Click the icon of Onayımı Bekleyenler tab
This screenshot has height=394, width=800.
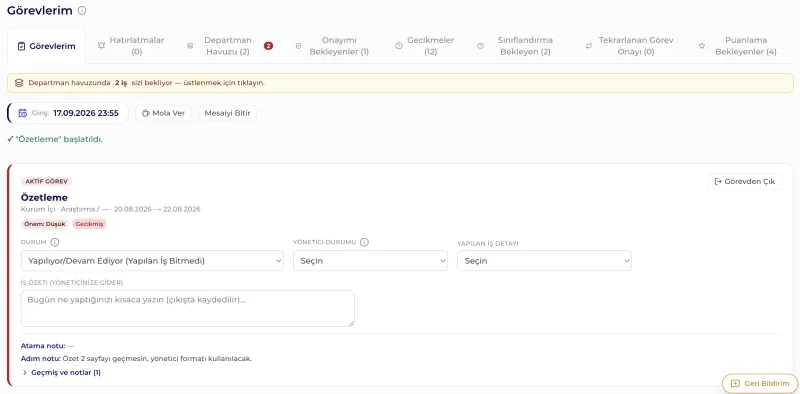click(x=298, y=46)
